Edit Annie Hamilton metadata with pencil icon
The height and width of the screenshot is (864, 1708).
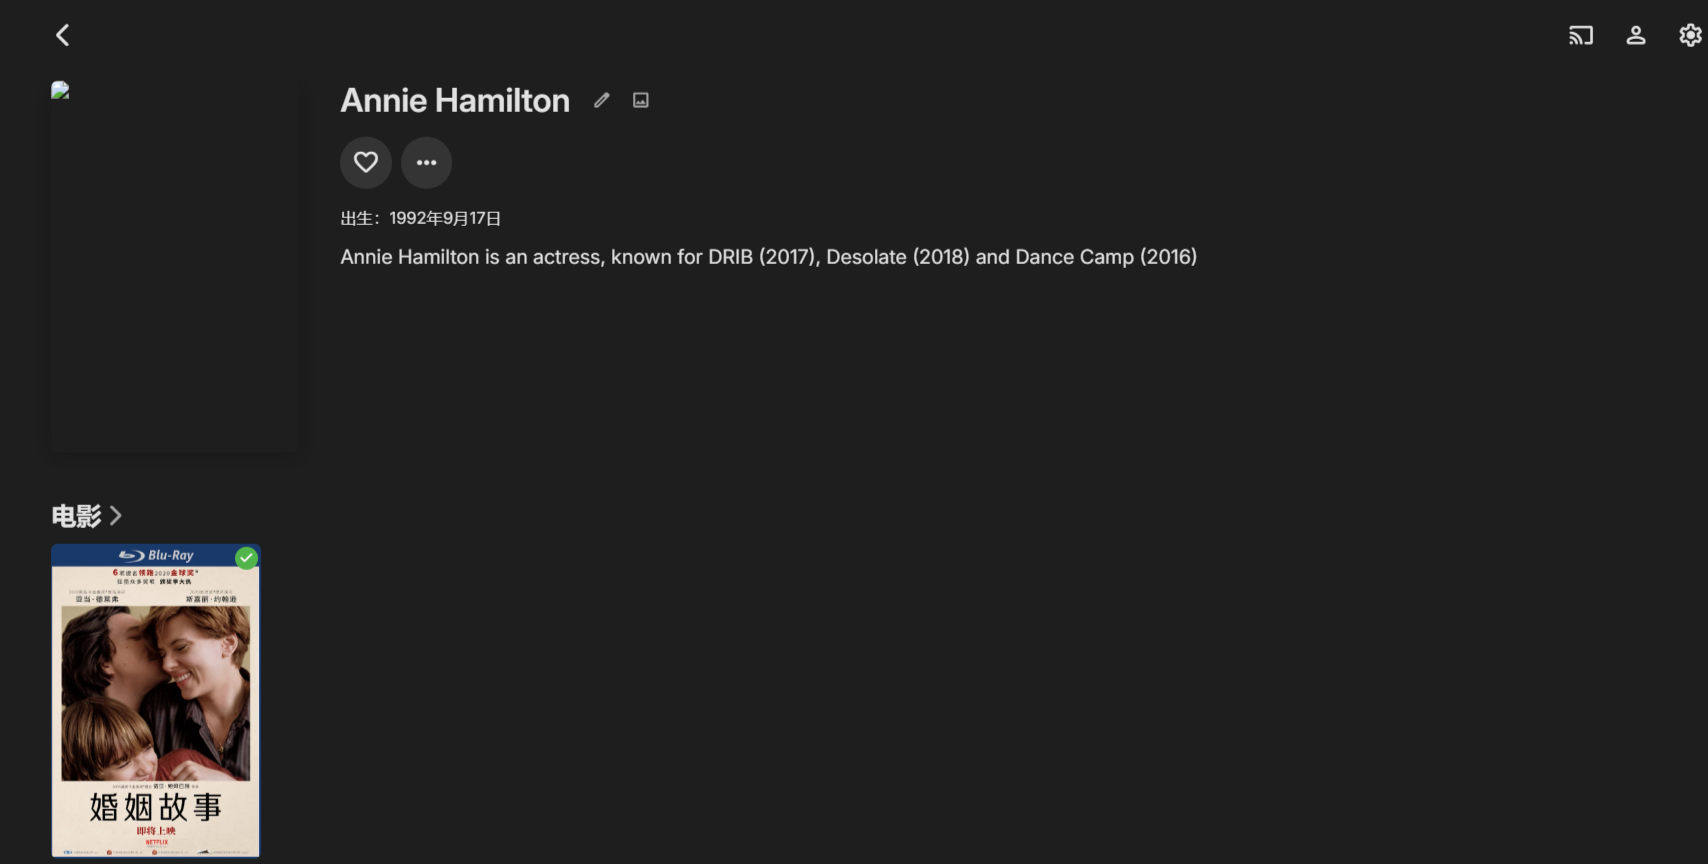(x=601, y=100)
